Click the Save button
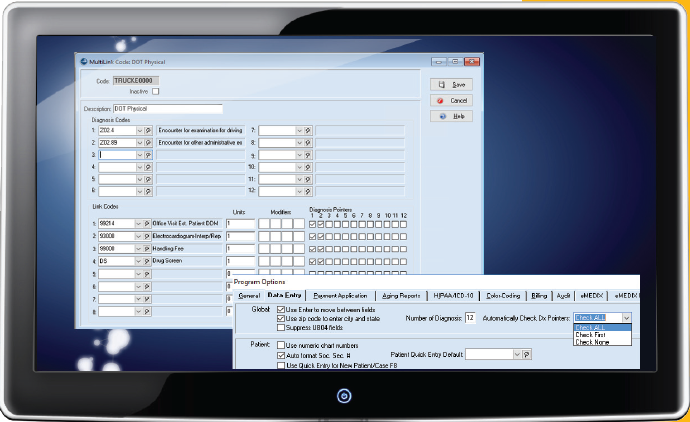This screenshot has width=690, height=422. pos(453,85)
